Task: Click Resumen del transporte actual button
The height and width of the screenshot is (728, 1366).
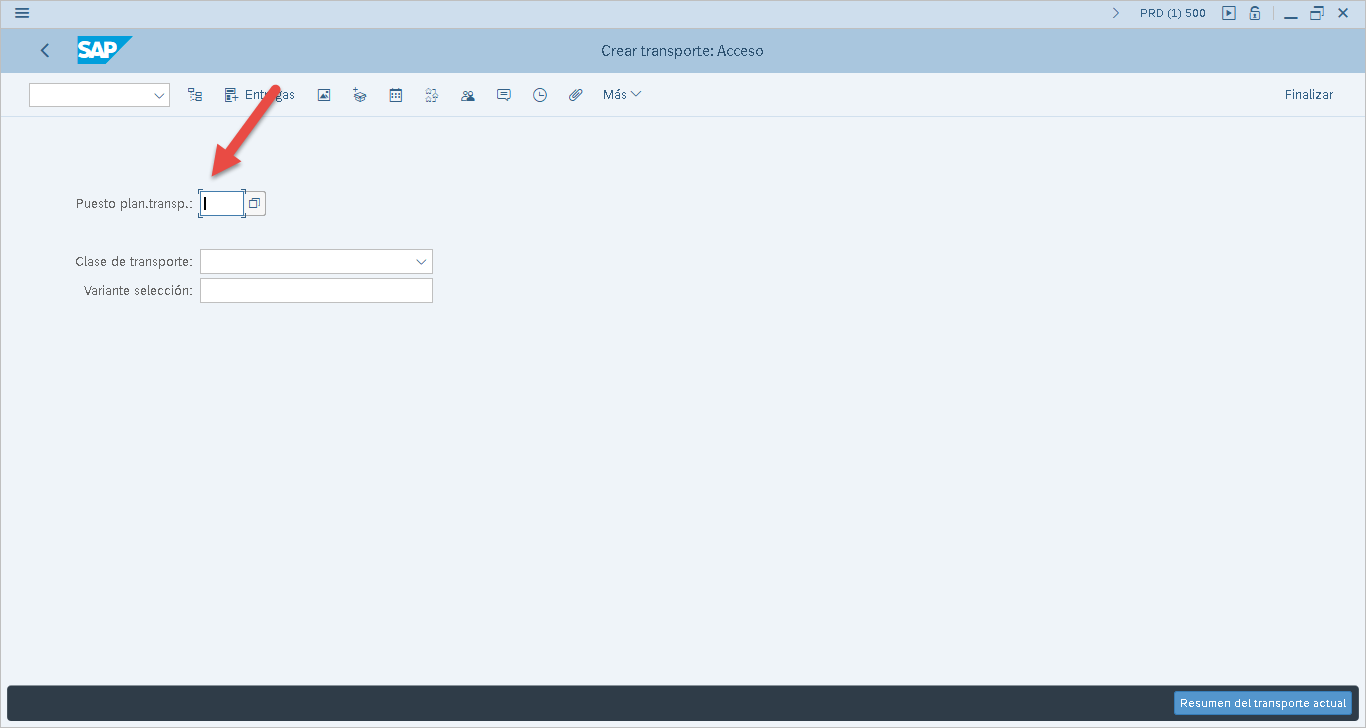Action: click(x=1262, y=703)
